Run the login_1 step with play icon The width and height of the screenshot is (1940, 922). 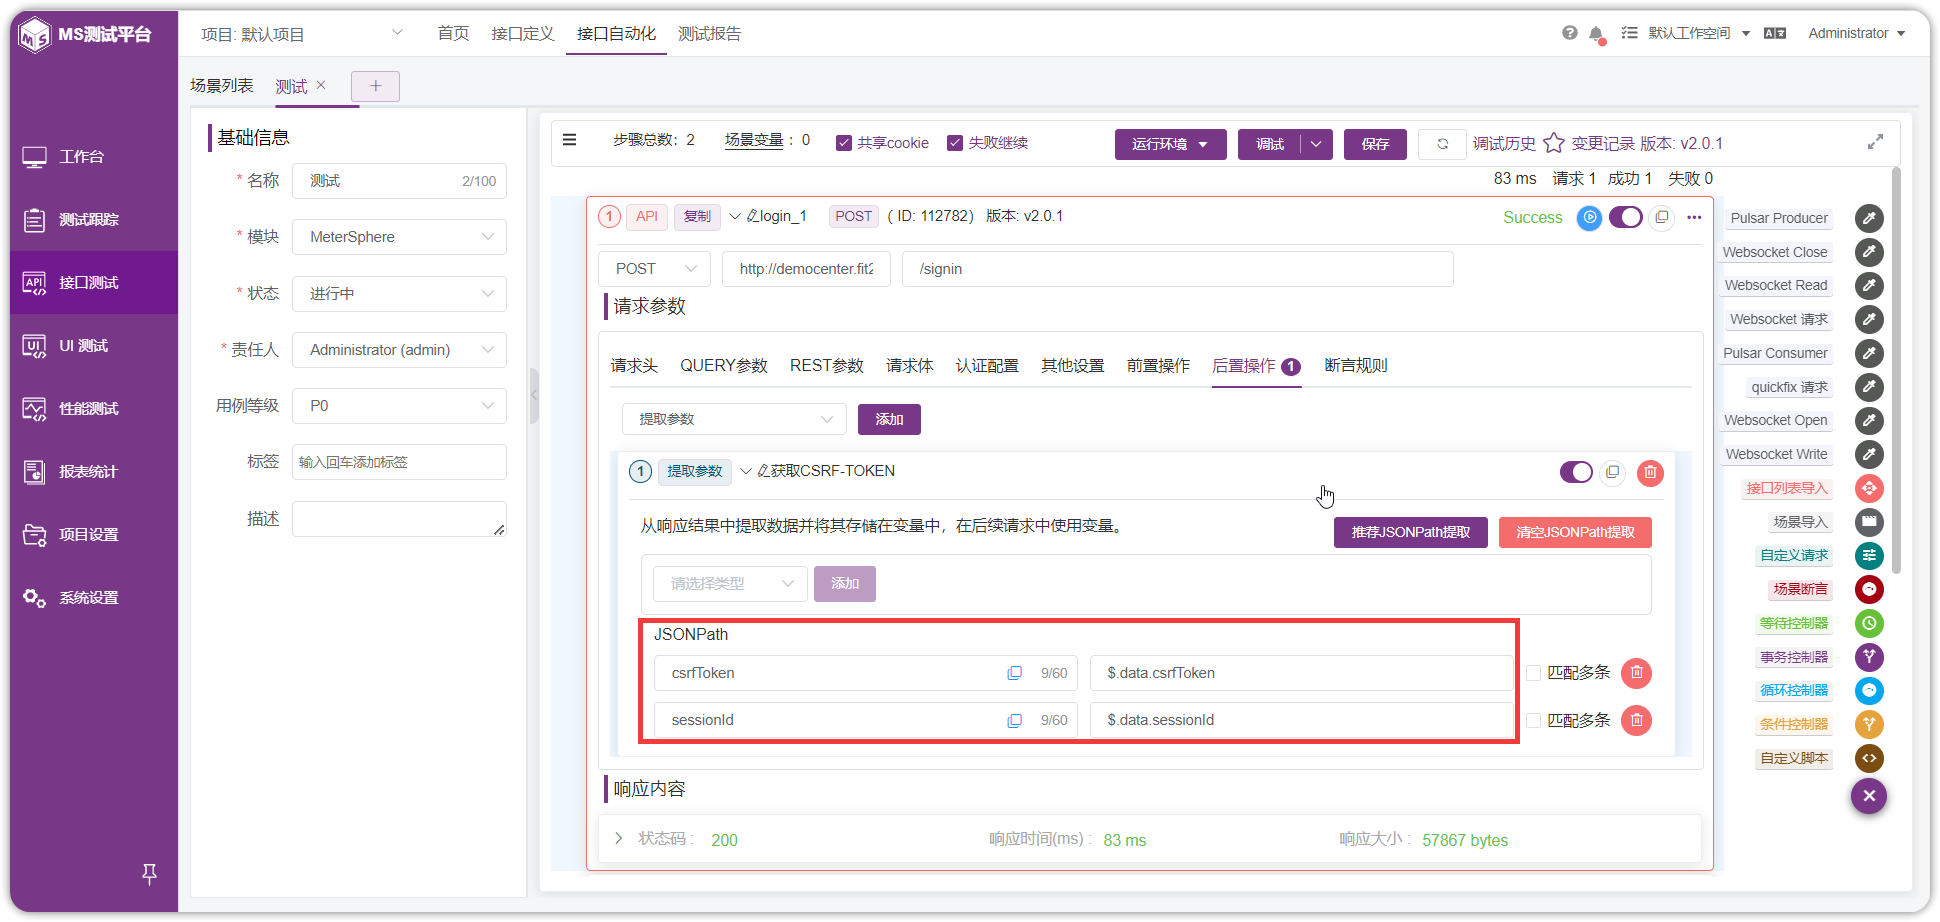(x=1589, y=217)
